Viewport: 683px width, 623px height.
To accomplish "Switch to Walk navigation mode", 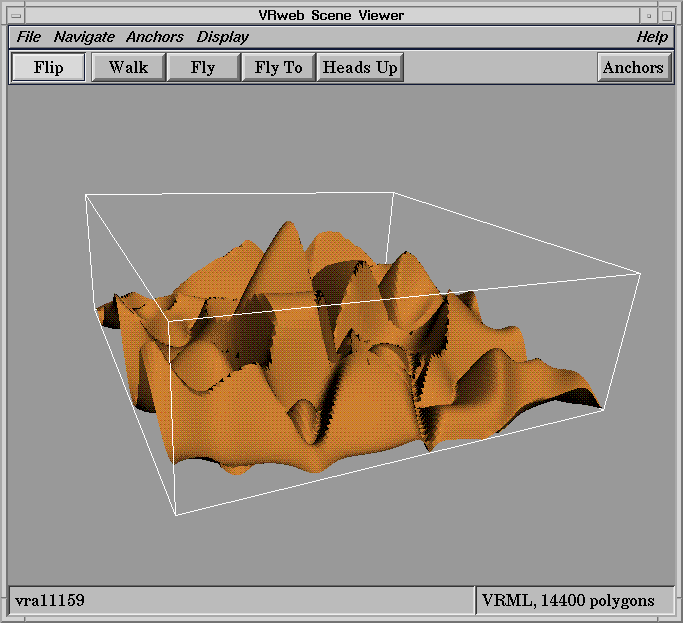I will coord(128,67).
